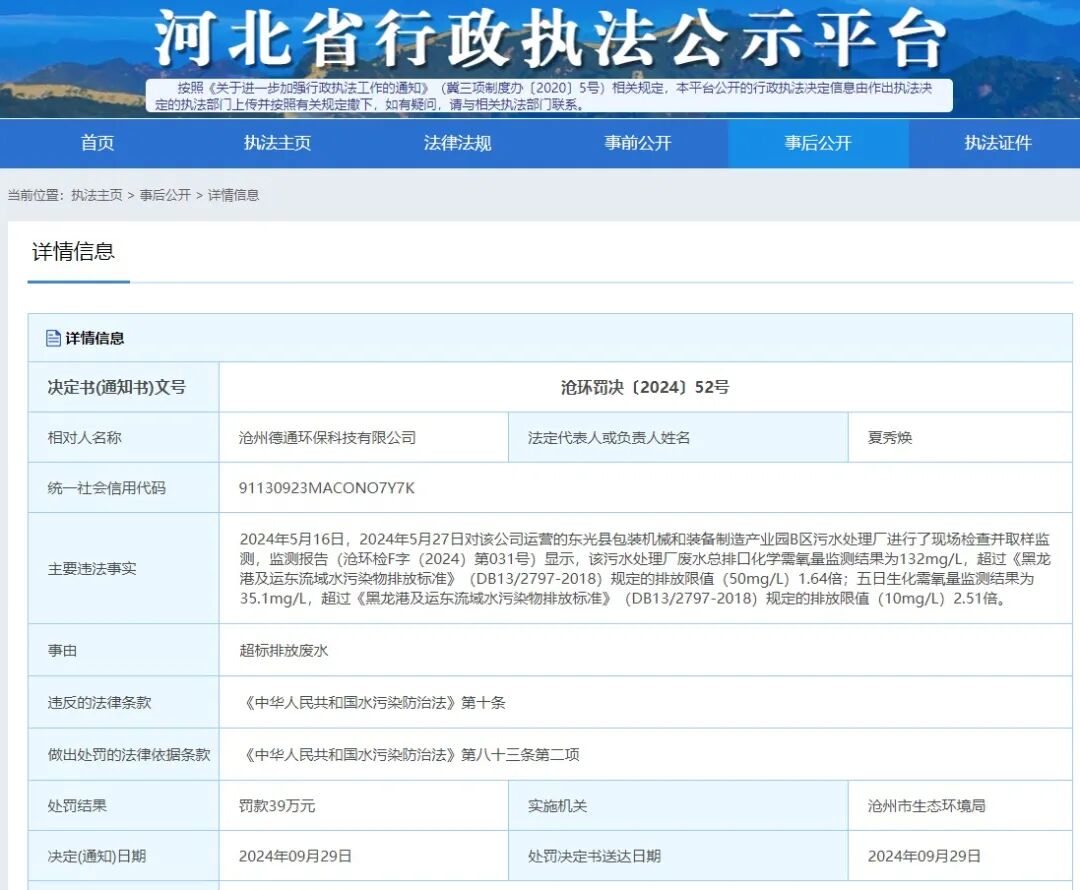Image resolution: width=1080 pixels, height=890 pixels.
Task: Open the 执法证件 navigation item
Action: (998, 143)
